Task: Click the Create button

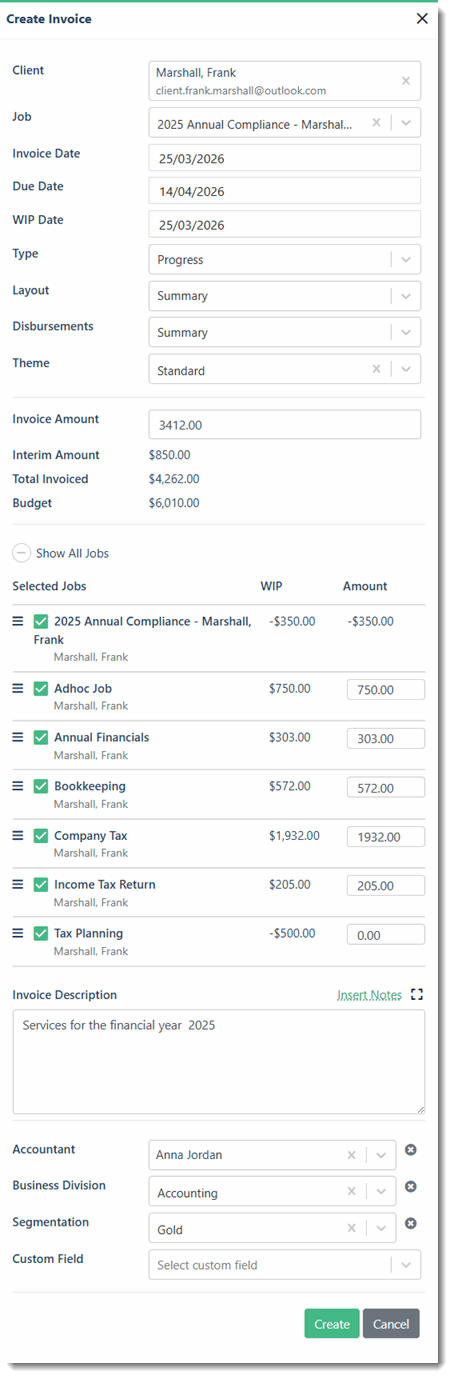Action: 332,1324
